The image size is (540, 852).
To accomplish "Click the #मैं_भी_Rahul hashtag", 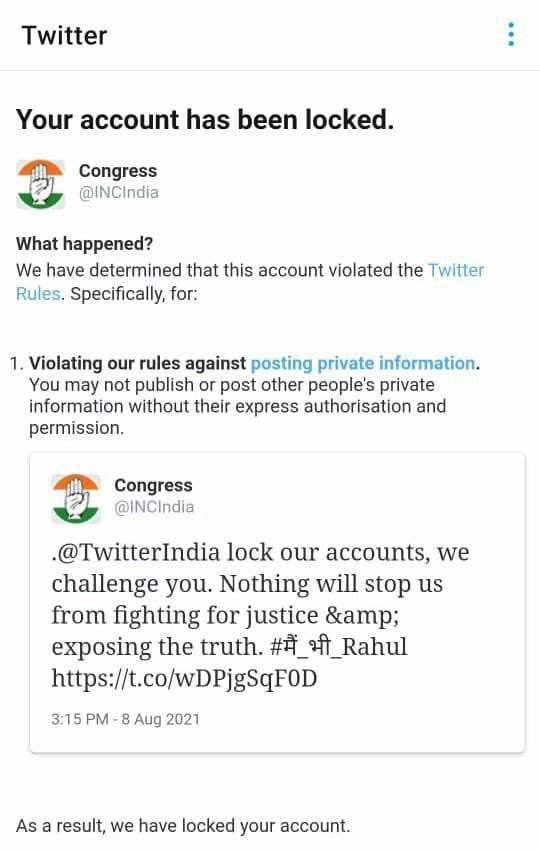I will tap(338, 647).
